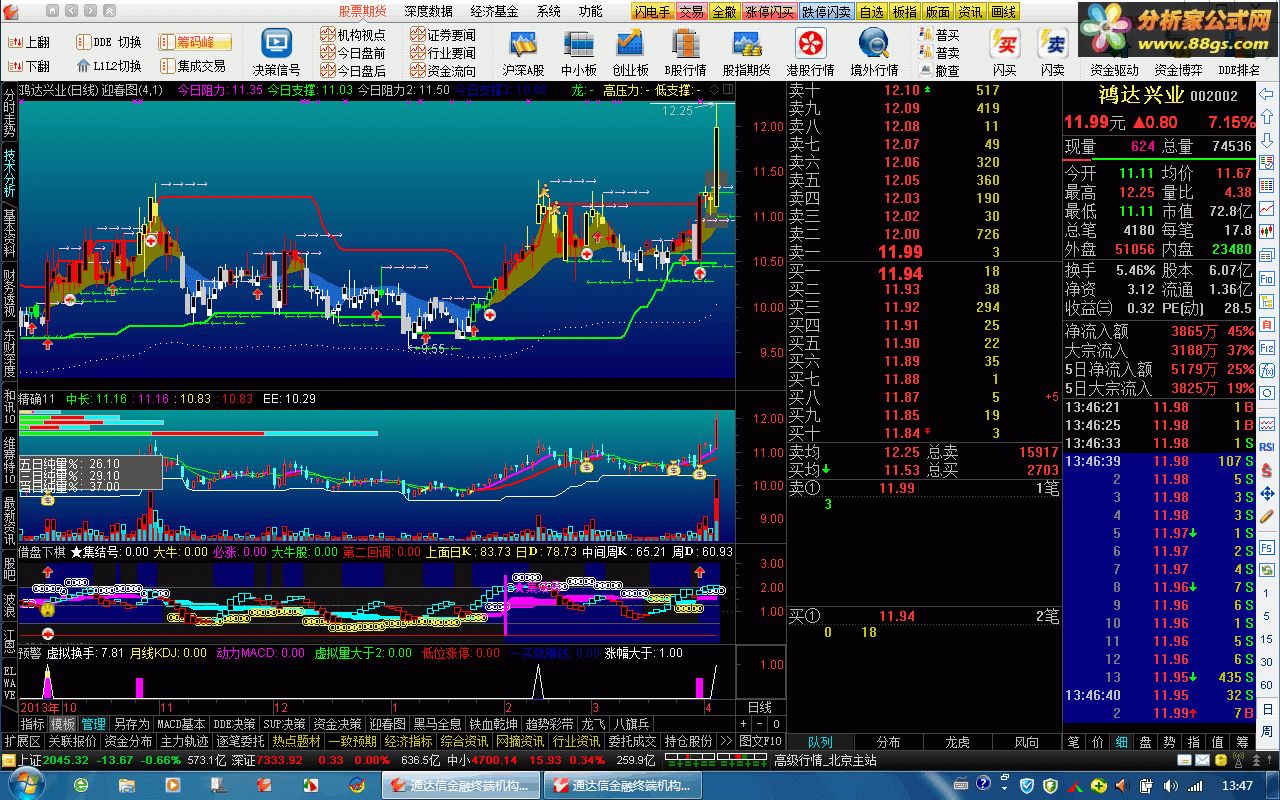Viewport: 1280px width, 800px height.
Task: Switch to 黑马全息 indicator tab
Action: pos(437,724)
